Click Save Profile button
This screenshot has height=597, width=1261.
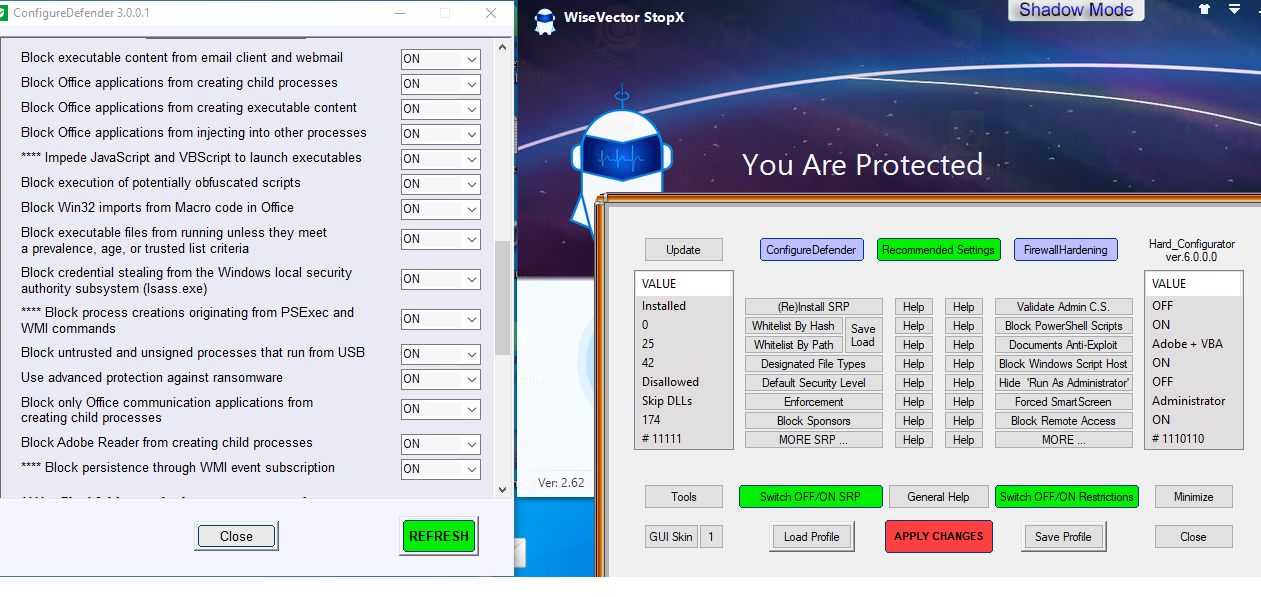click(x=1062, y=537)
